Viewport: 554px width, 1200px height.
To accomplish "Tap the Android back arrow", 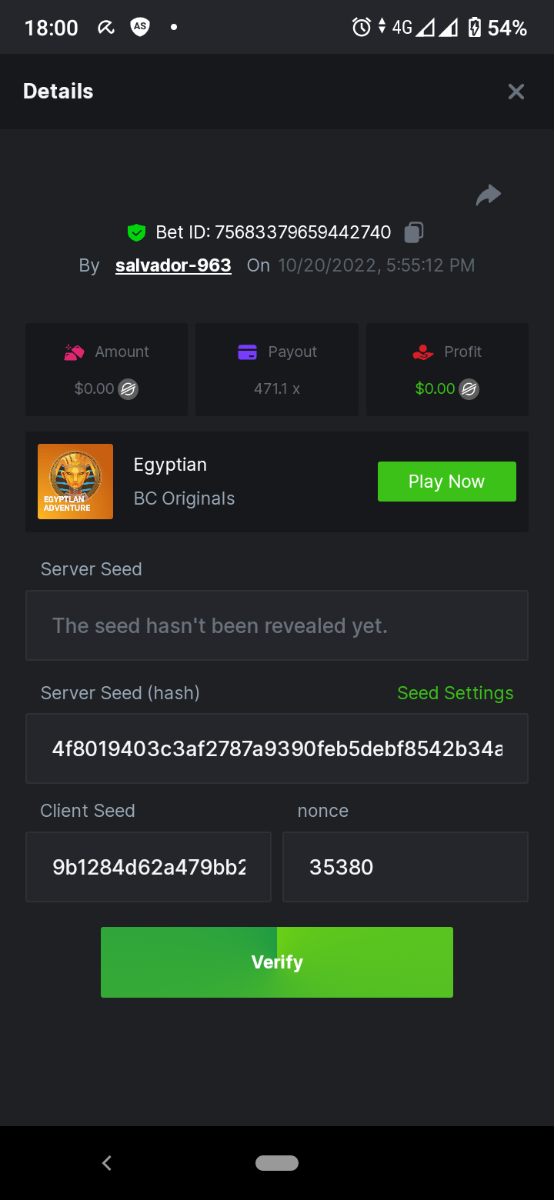I will tap(107, 1163).
